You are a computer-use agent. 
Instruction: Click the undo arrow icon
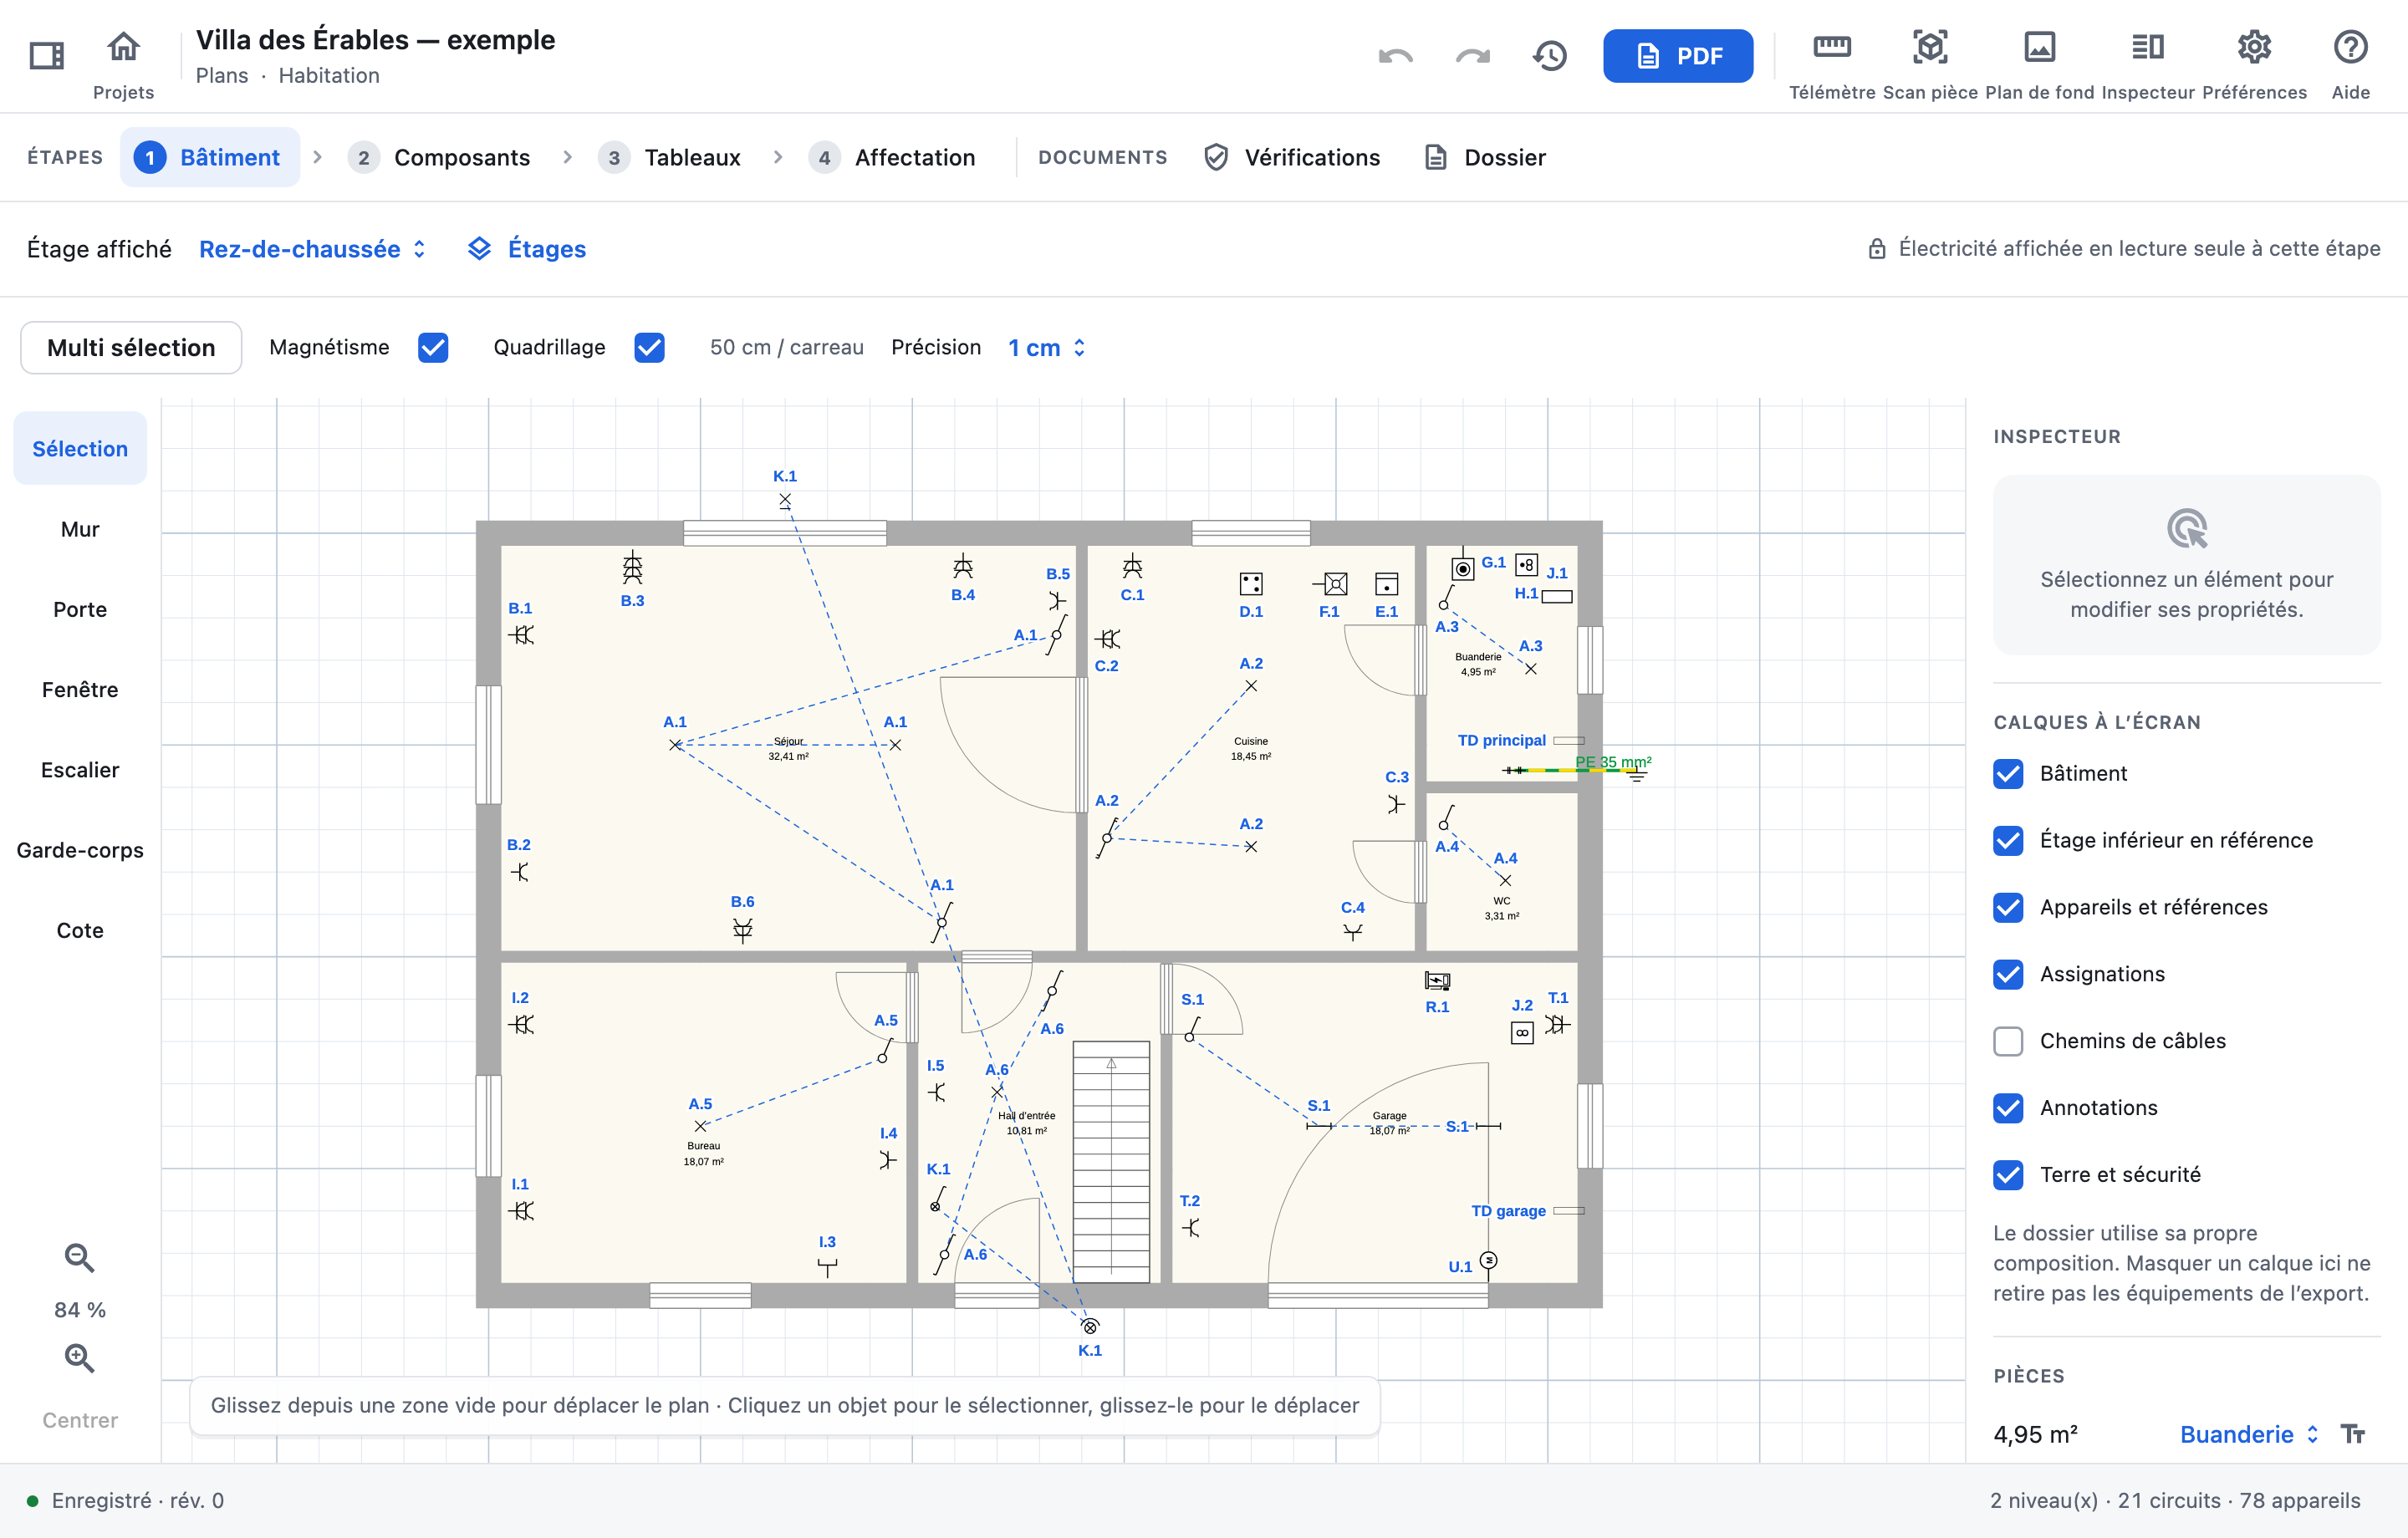point(1395,56)
